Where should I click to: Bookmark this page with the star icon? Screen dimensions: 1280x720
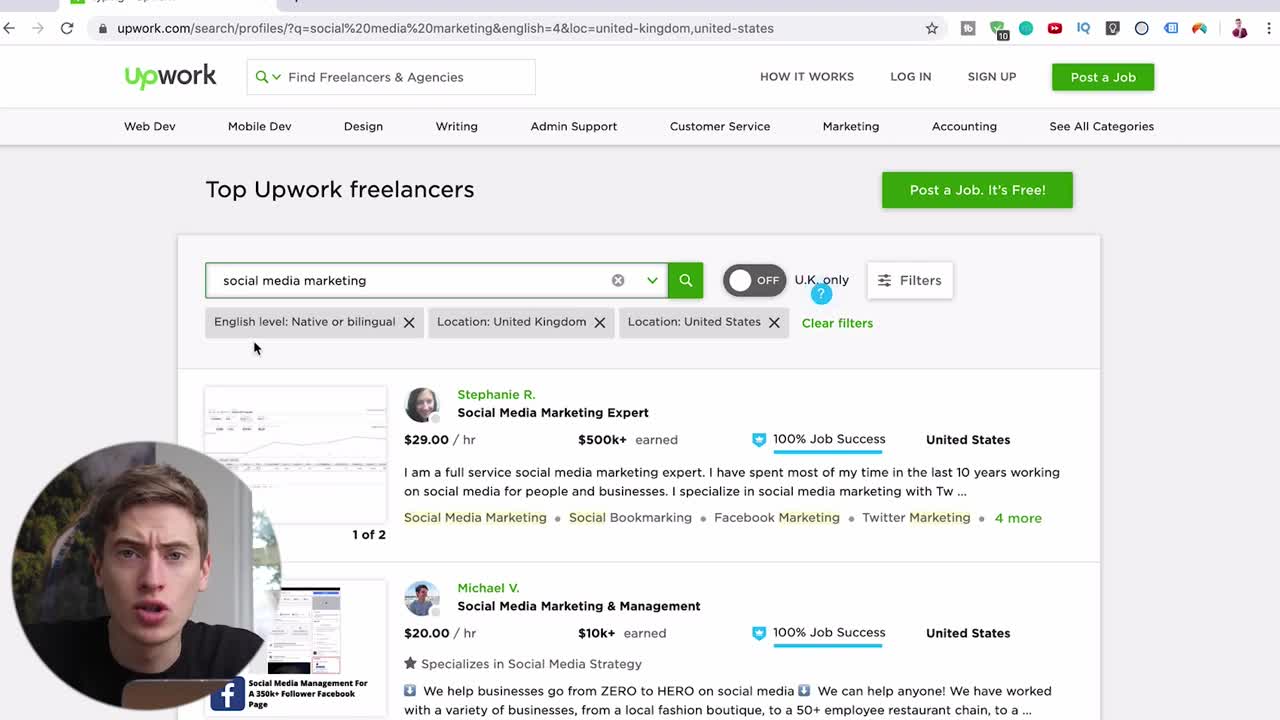click(x=932, y=28)
